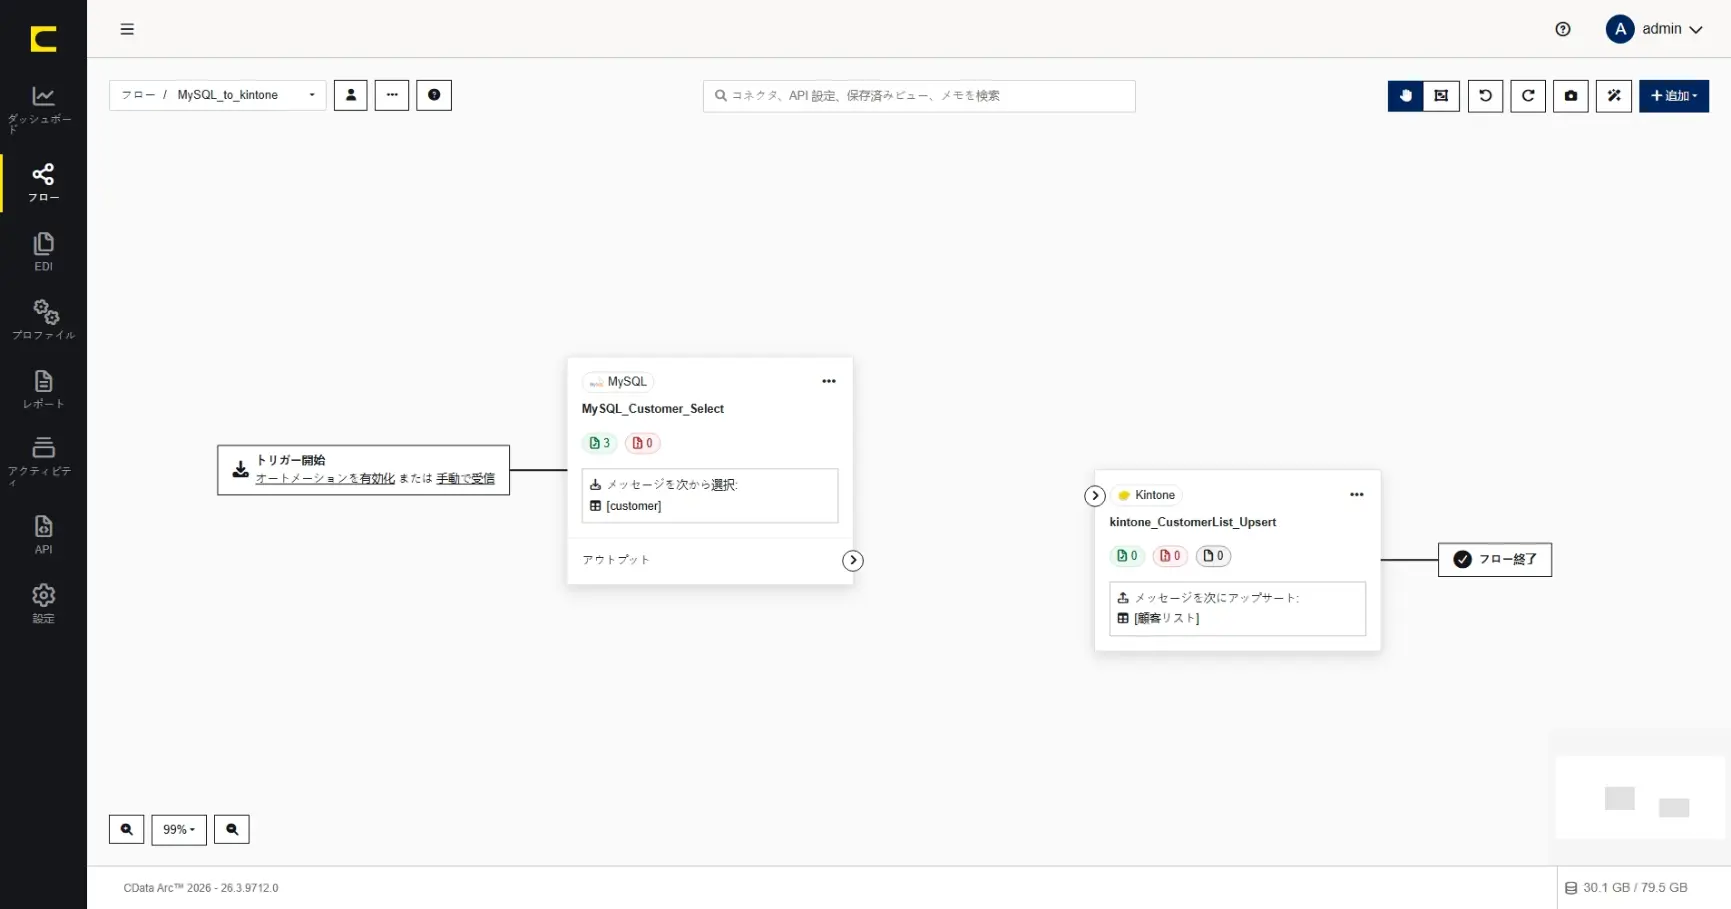Open the フロー sidebar item

pyautogui.click(x=43, y=183)
